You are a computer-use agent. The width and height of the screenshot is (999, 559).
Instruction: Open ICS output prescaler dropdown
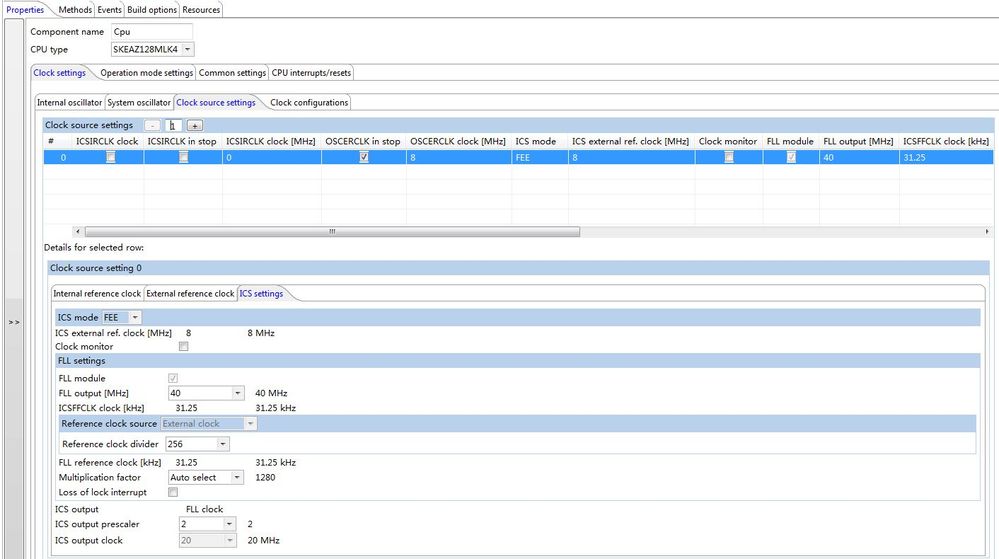(229, 524)
